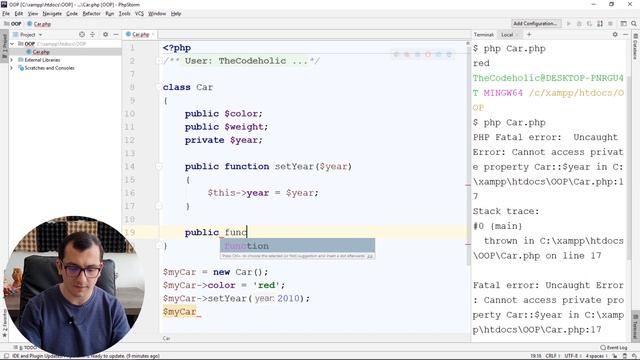
Task: Click the Terminal stripe button on right edge
Action: coord(636,327)
